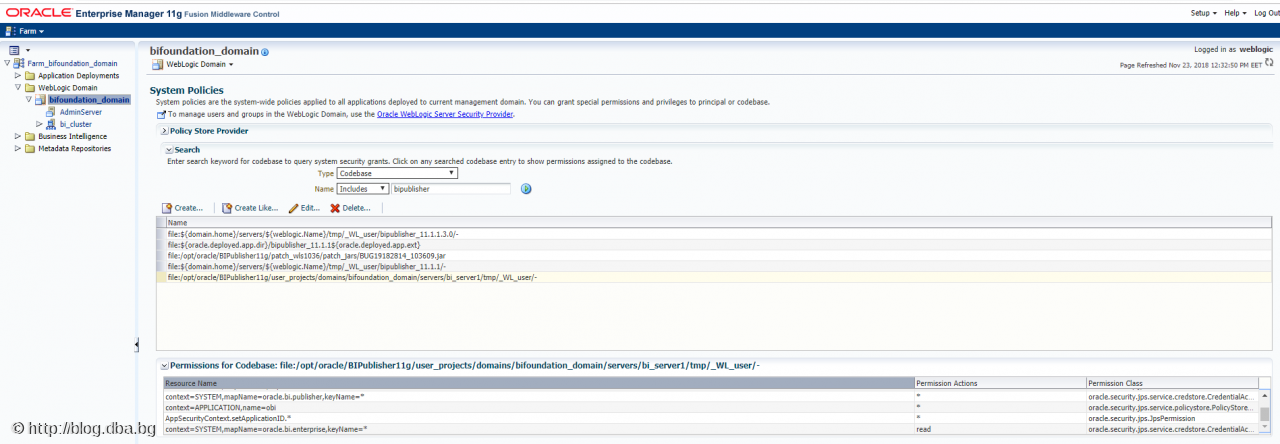Select bifoundation_domain in the navigation tree
Viewport: 1280px width, 444px height.
(x=89, y=100)
